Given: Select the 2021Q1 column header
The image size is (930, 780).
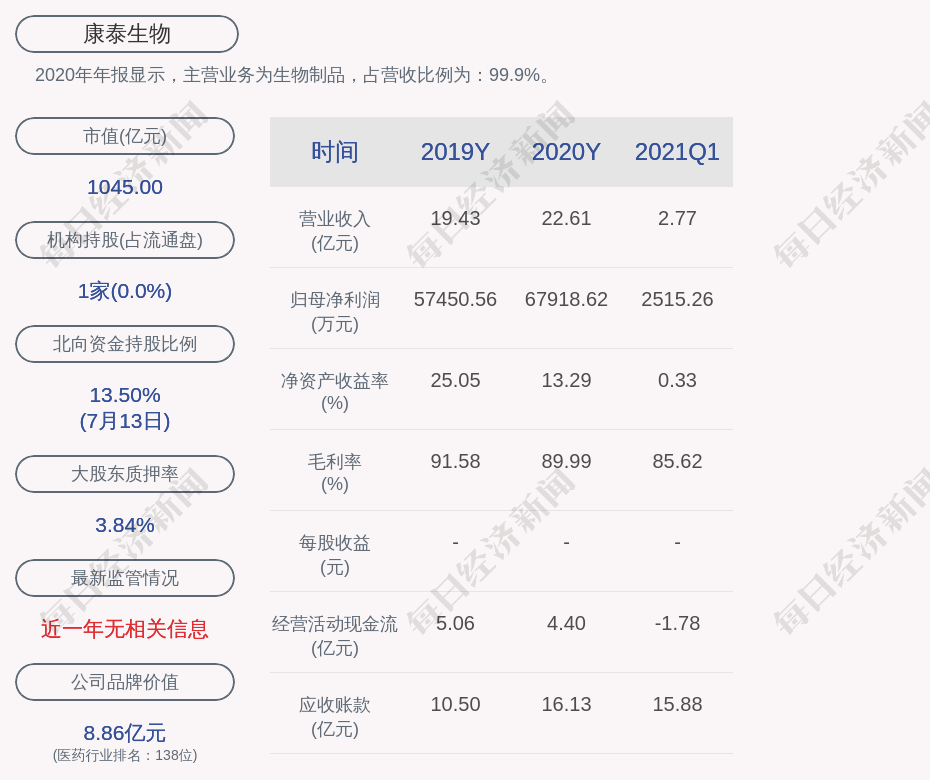Looking at the screenshot, I should (x=677, y=152).
